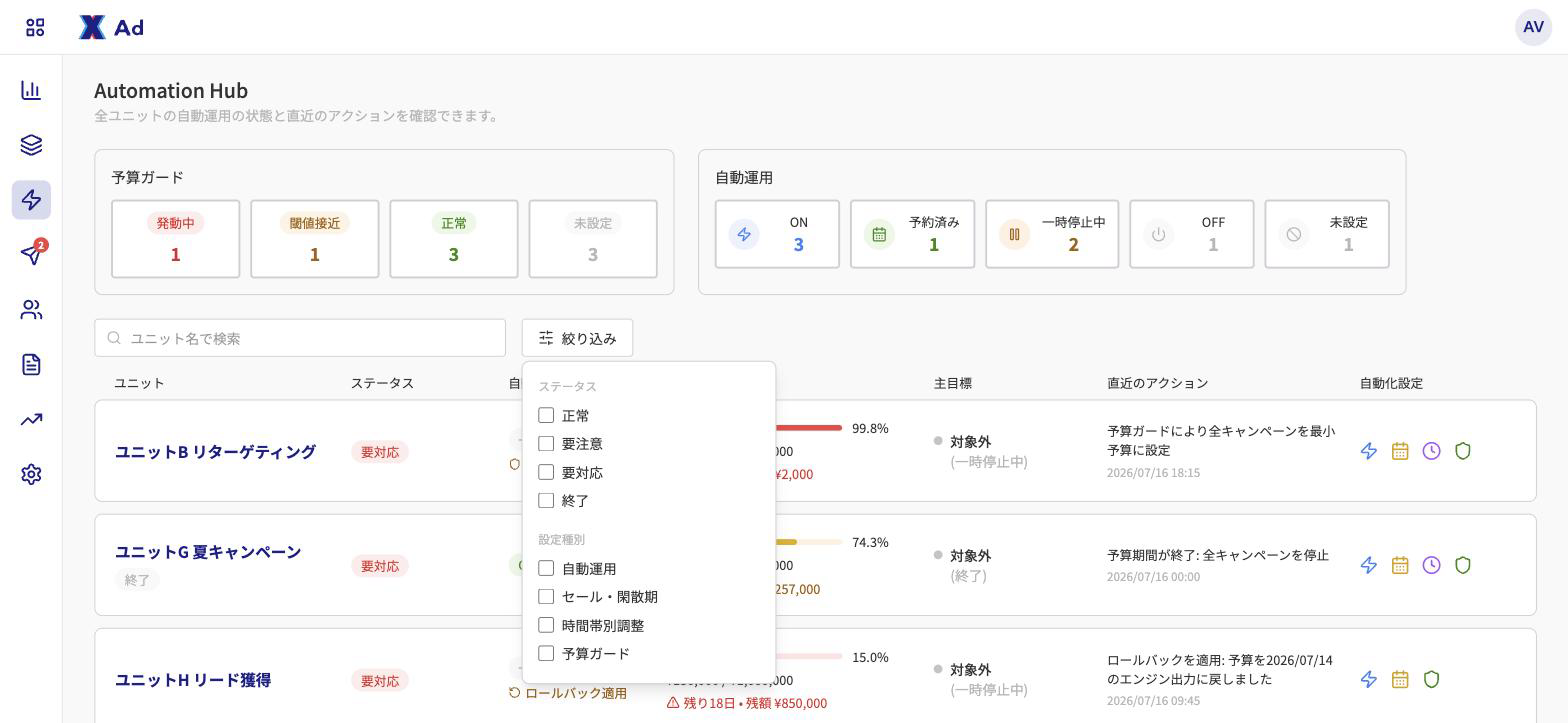The height and width of the screenshot is (723, 1568).
Task: Click lightning icon in ユニットH リード獲得 row
Action: pos(1369,679)
